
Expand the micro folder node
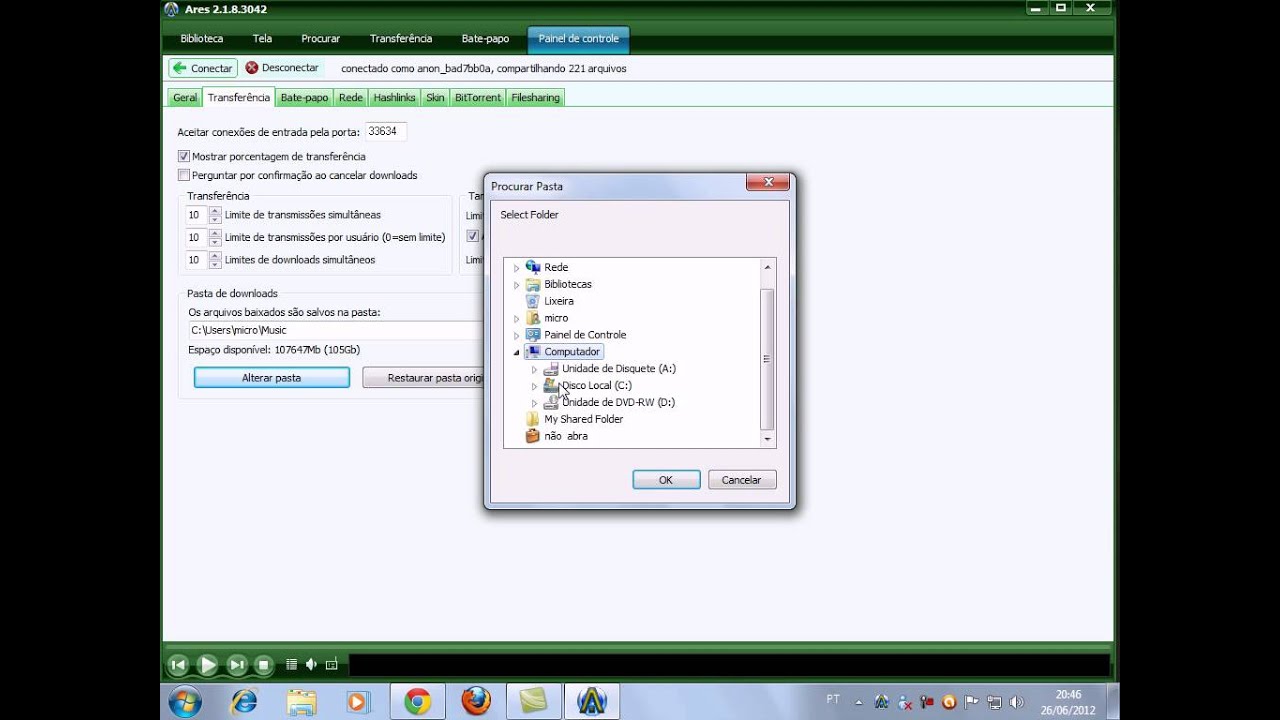(517, 319)
